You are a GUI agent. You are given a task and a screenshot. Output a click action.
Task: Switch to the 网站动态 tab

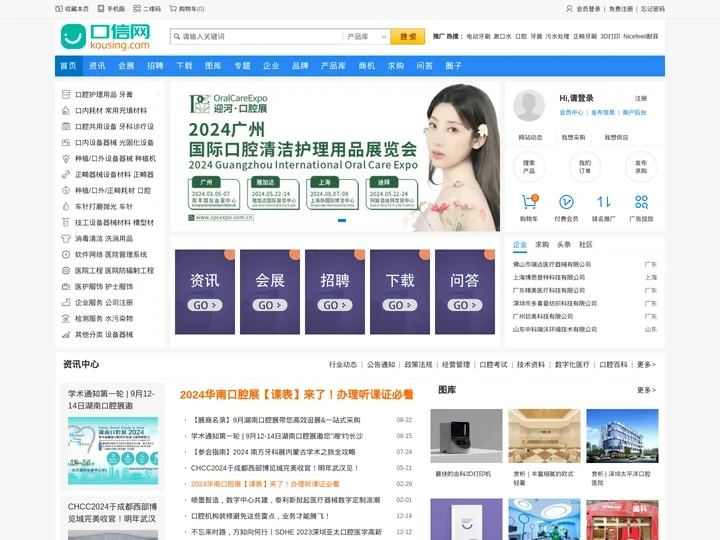[x=530, y=137]
